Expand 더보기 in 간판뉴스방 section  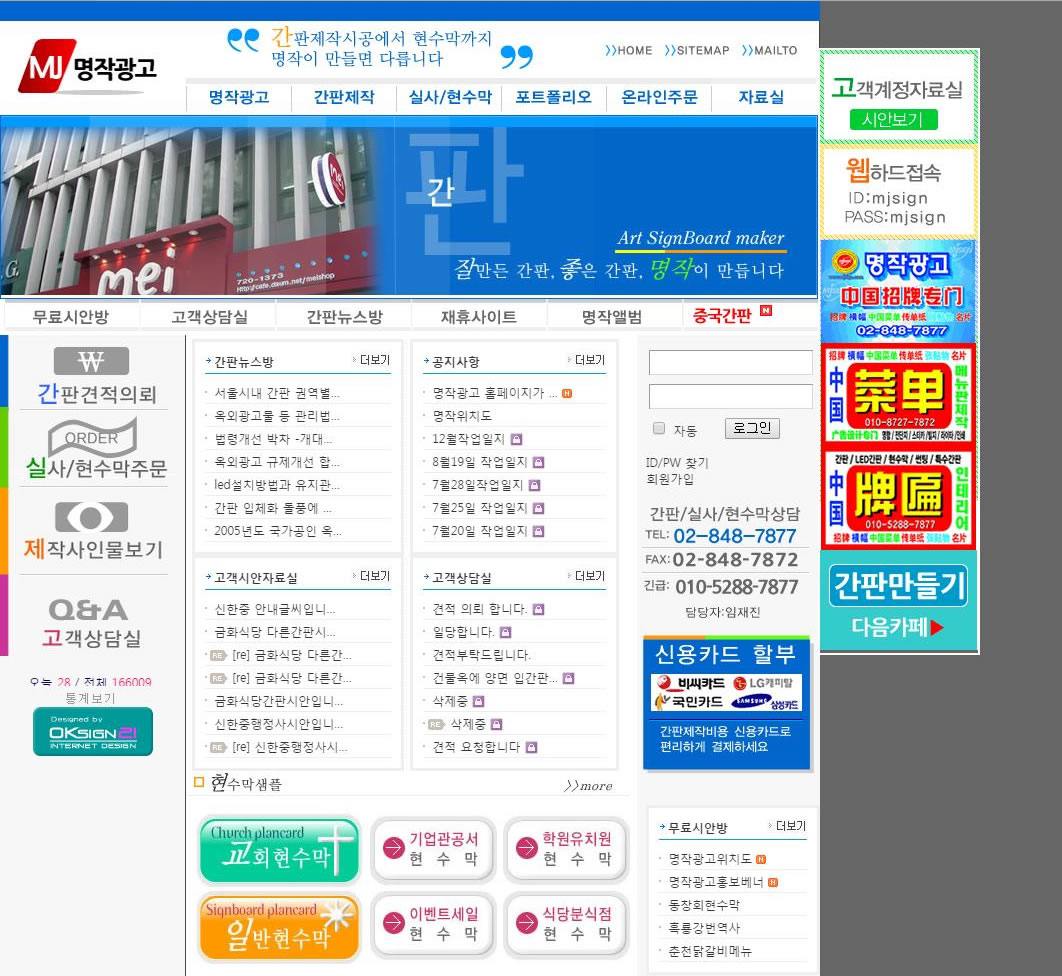[371, 360]
